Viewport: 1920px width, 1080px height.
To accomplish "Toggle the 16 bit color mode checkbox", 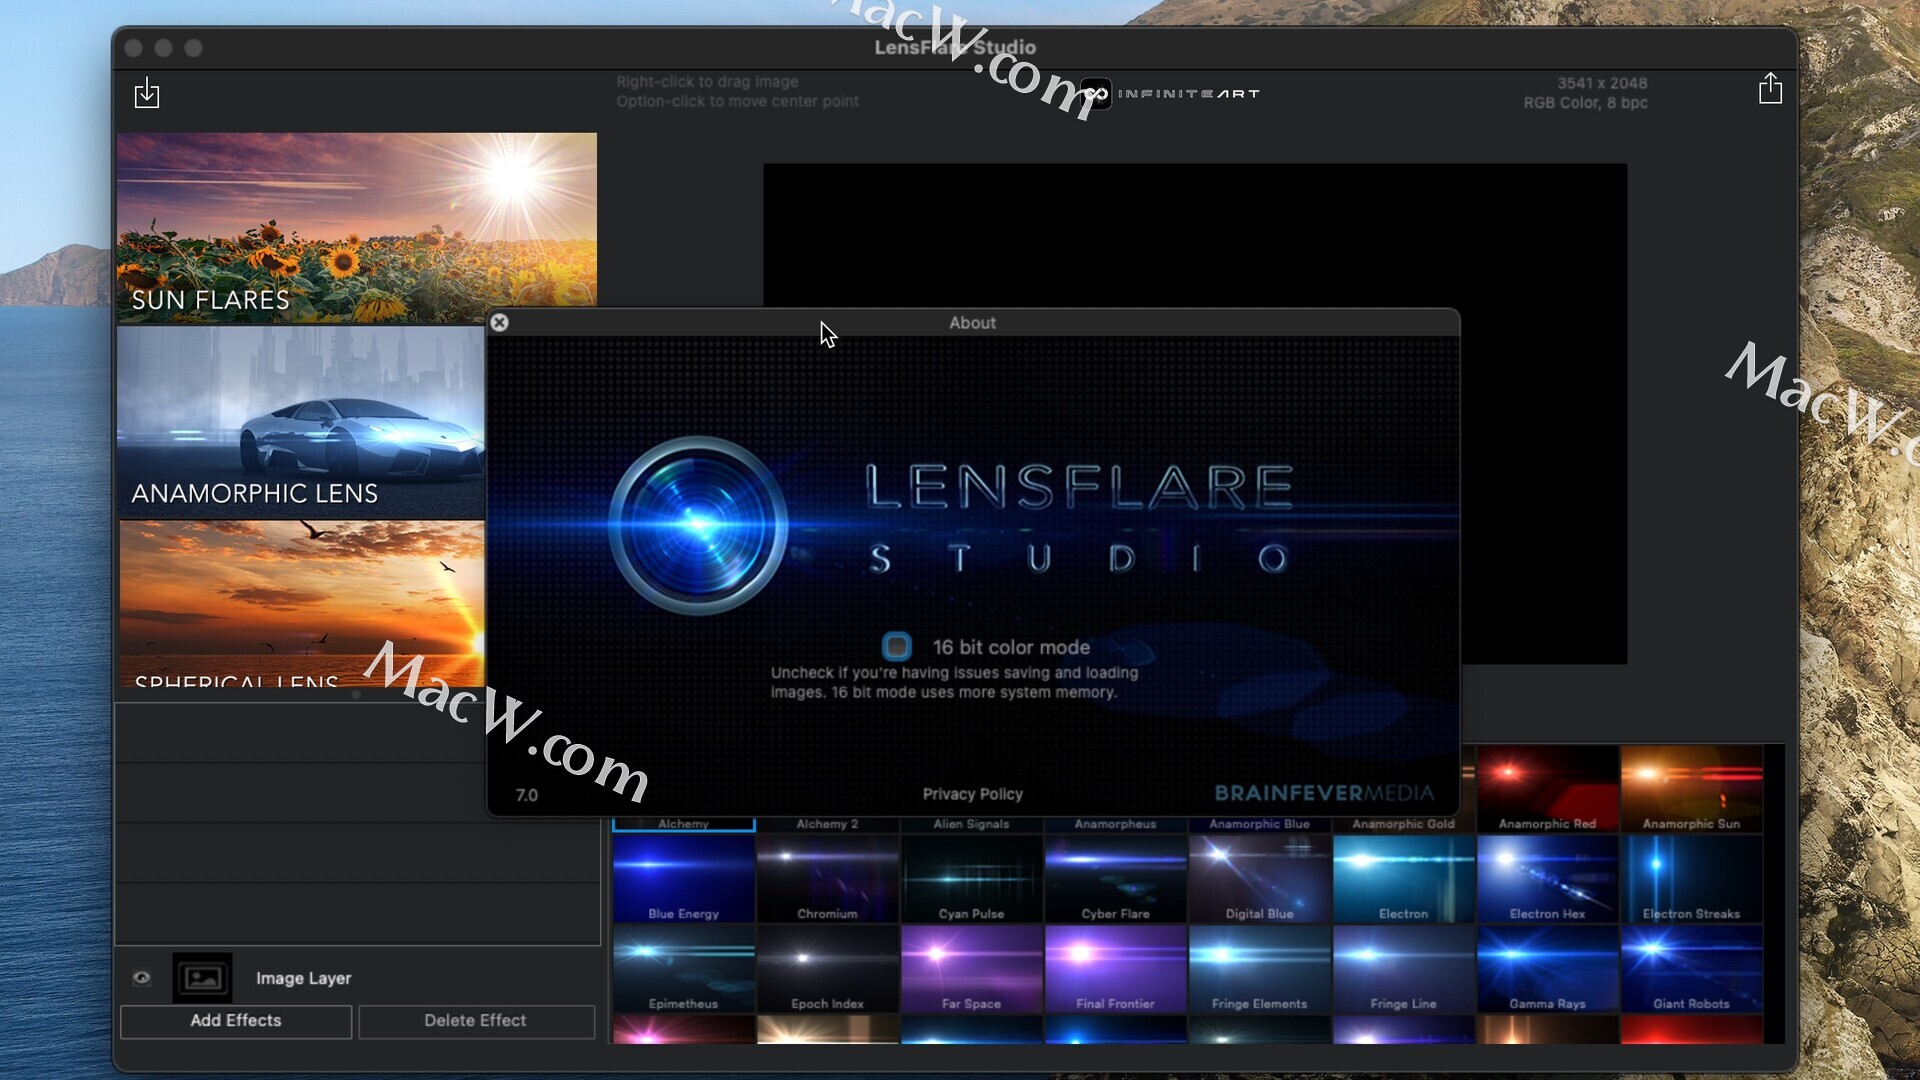I will pyautogui.click(x=896, y=646).
